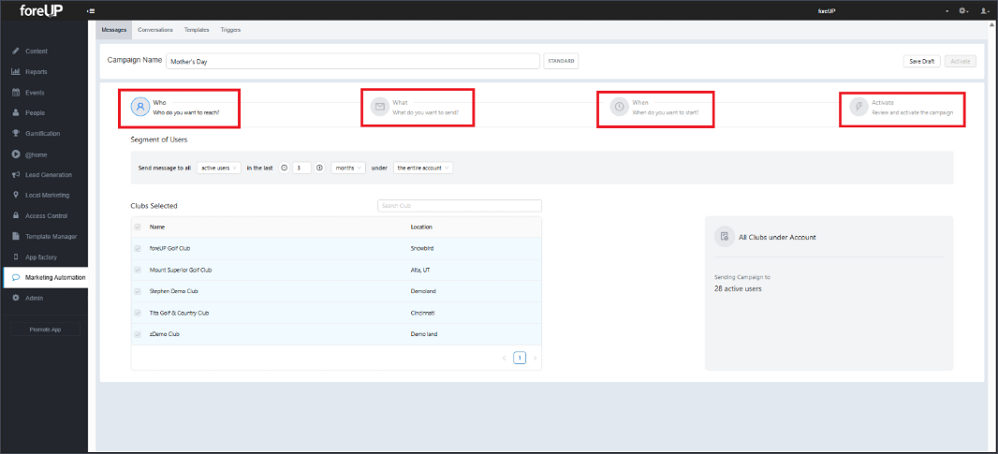Click the Campaign Name input field
The image size is (998, 454).
[353, 62]
